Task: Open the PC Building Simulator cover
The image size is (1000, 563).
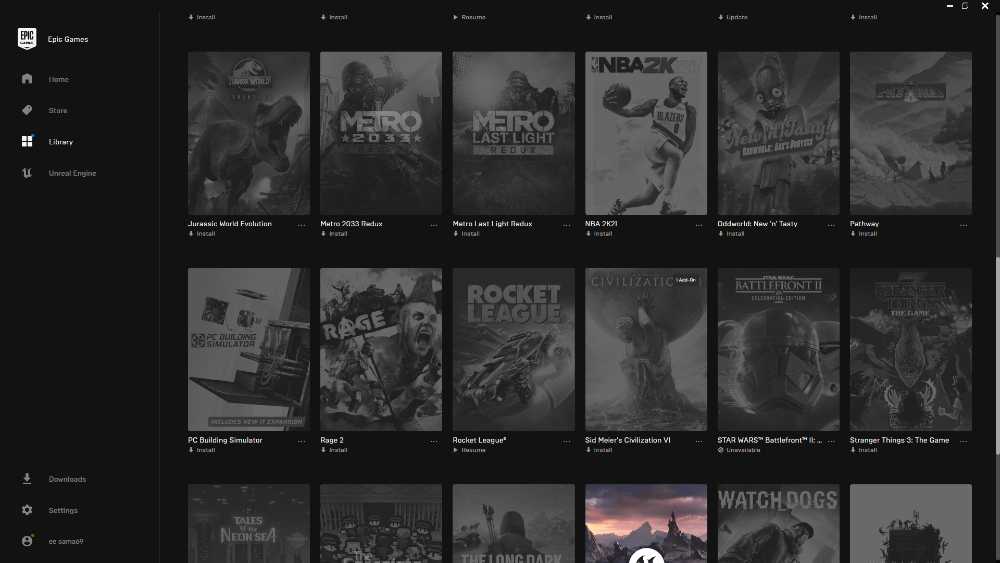Action: (249, 349)
